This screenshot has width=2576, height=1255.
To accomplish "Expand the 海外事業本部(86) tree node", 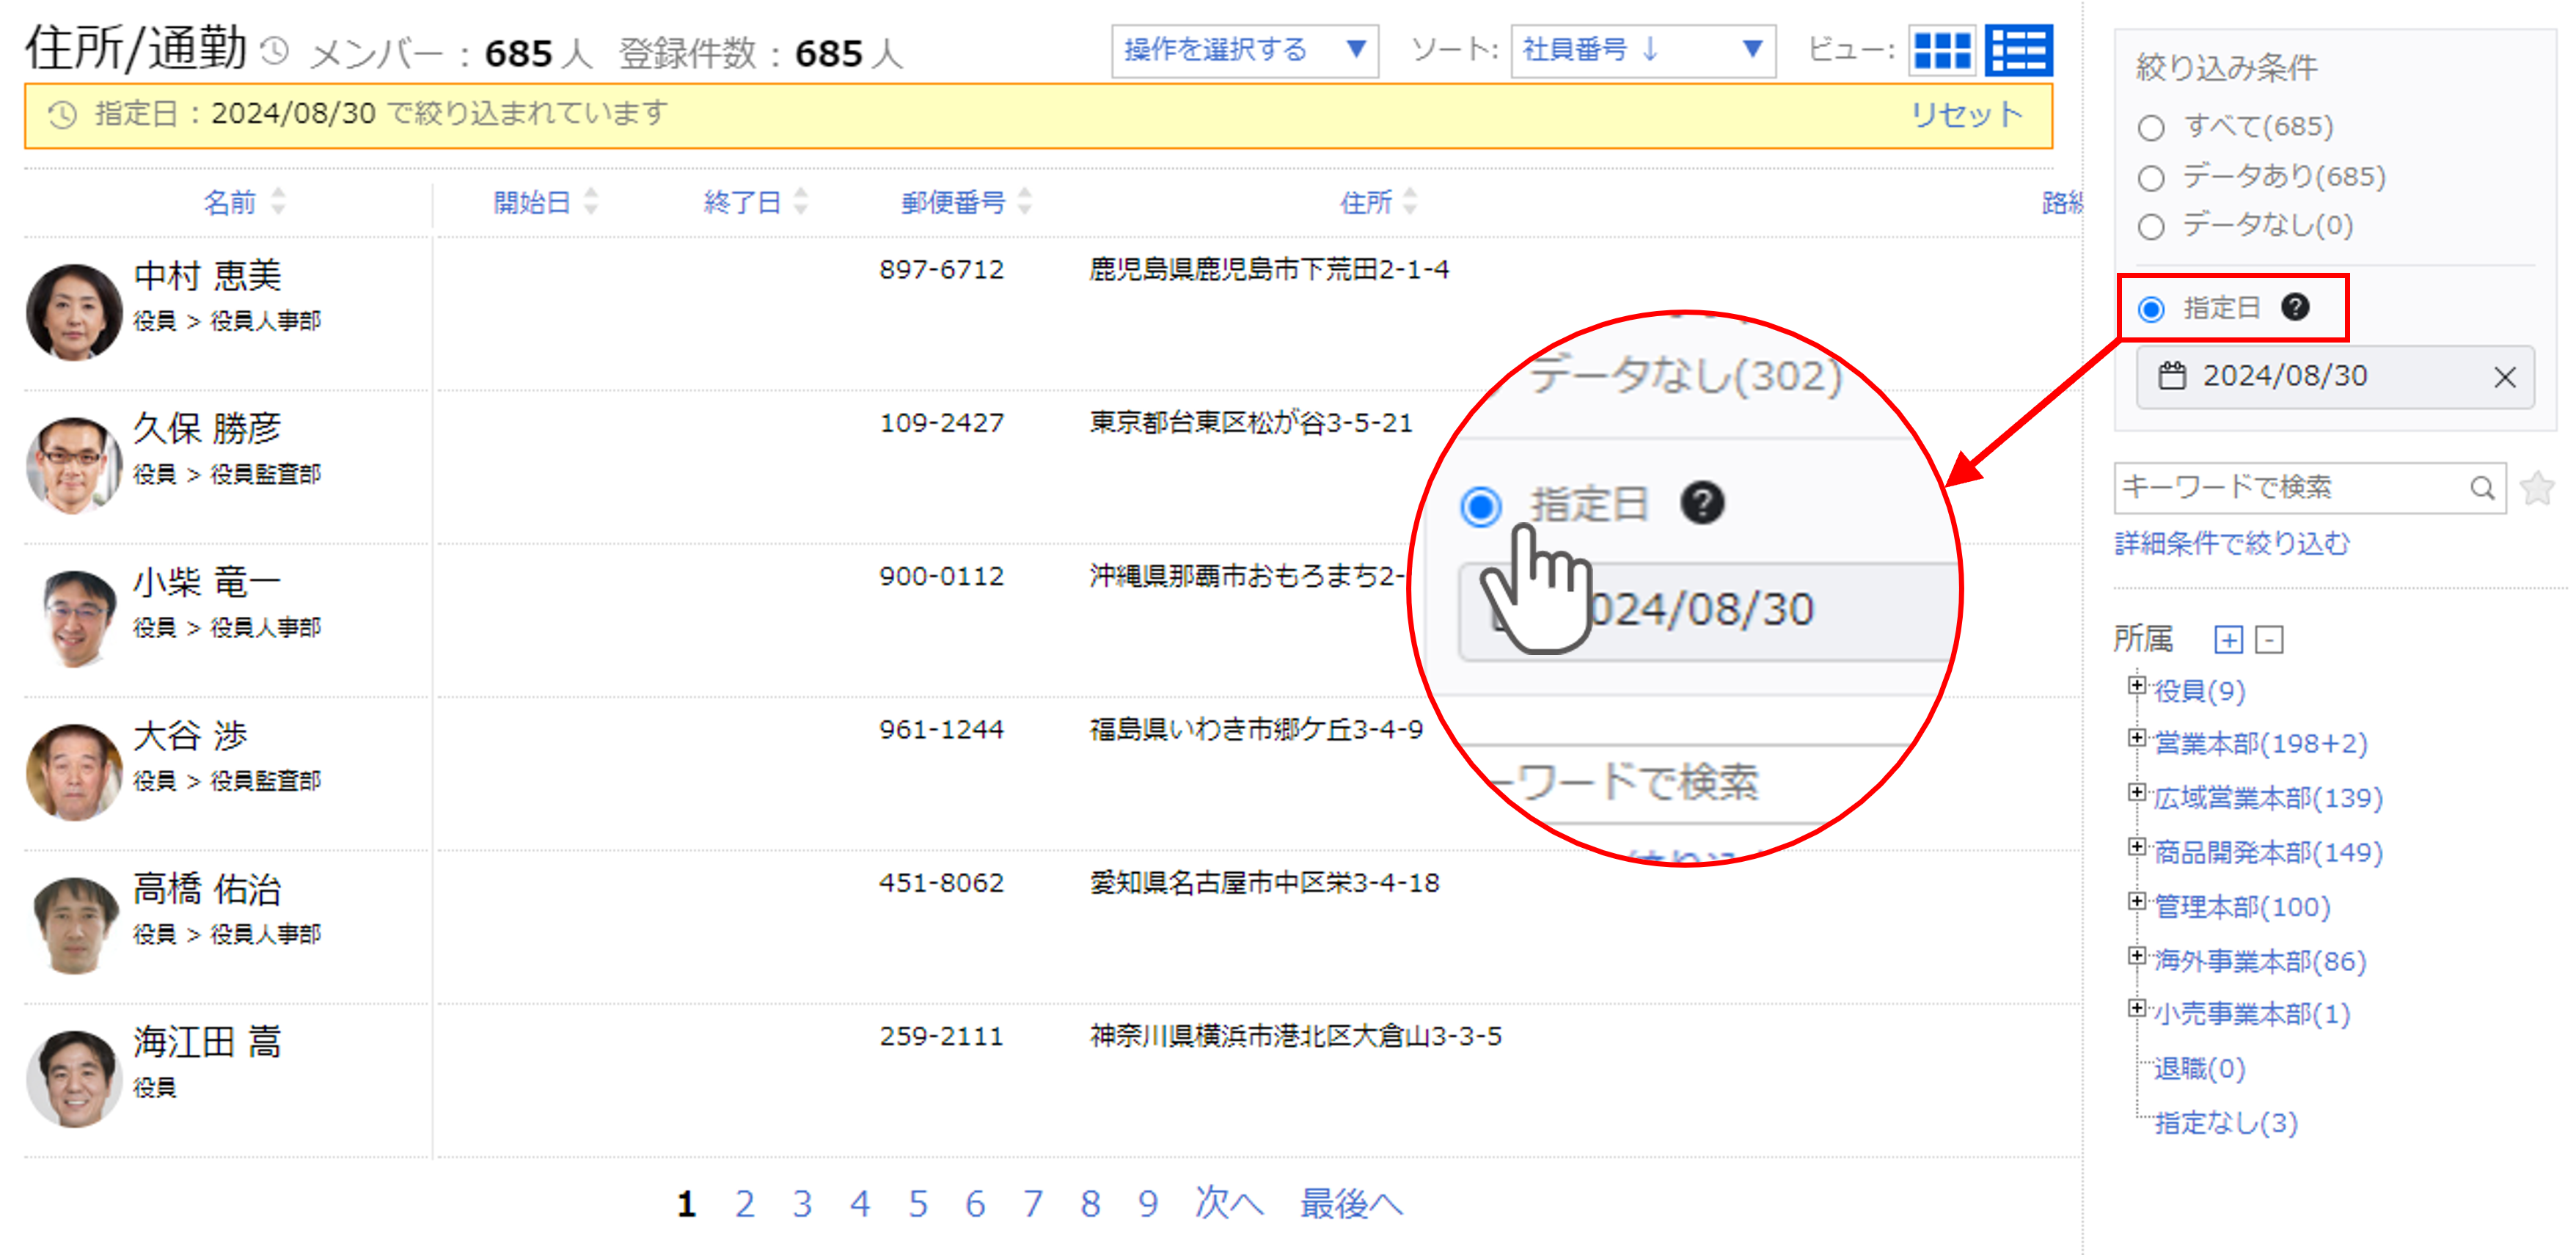I will click(x=2137, y=956).
